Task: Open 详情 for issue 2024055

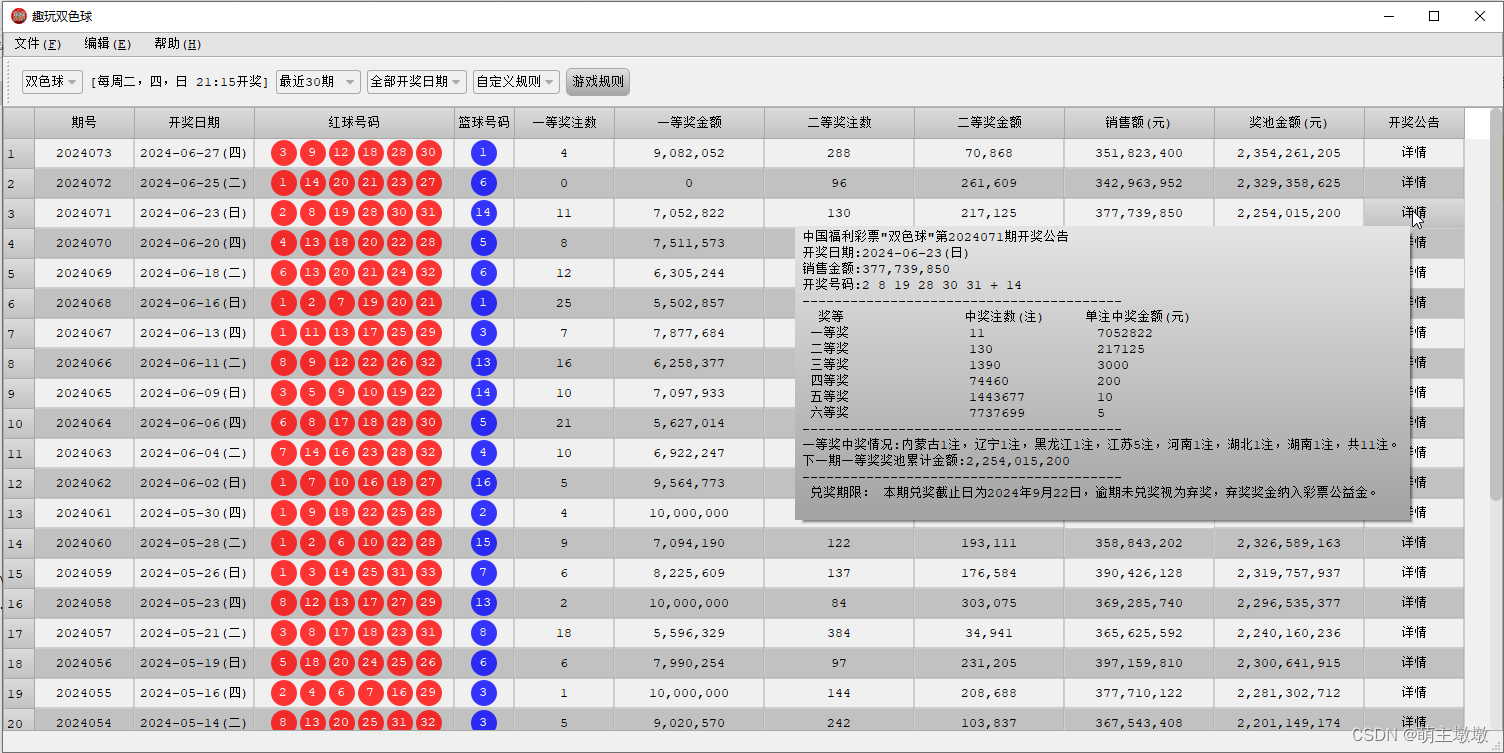Action: (x=1414, y=693)
